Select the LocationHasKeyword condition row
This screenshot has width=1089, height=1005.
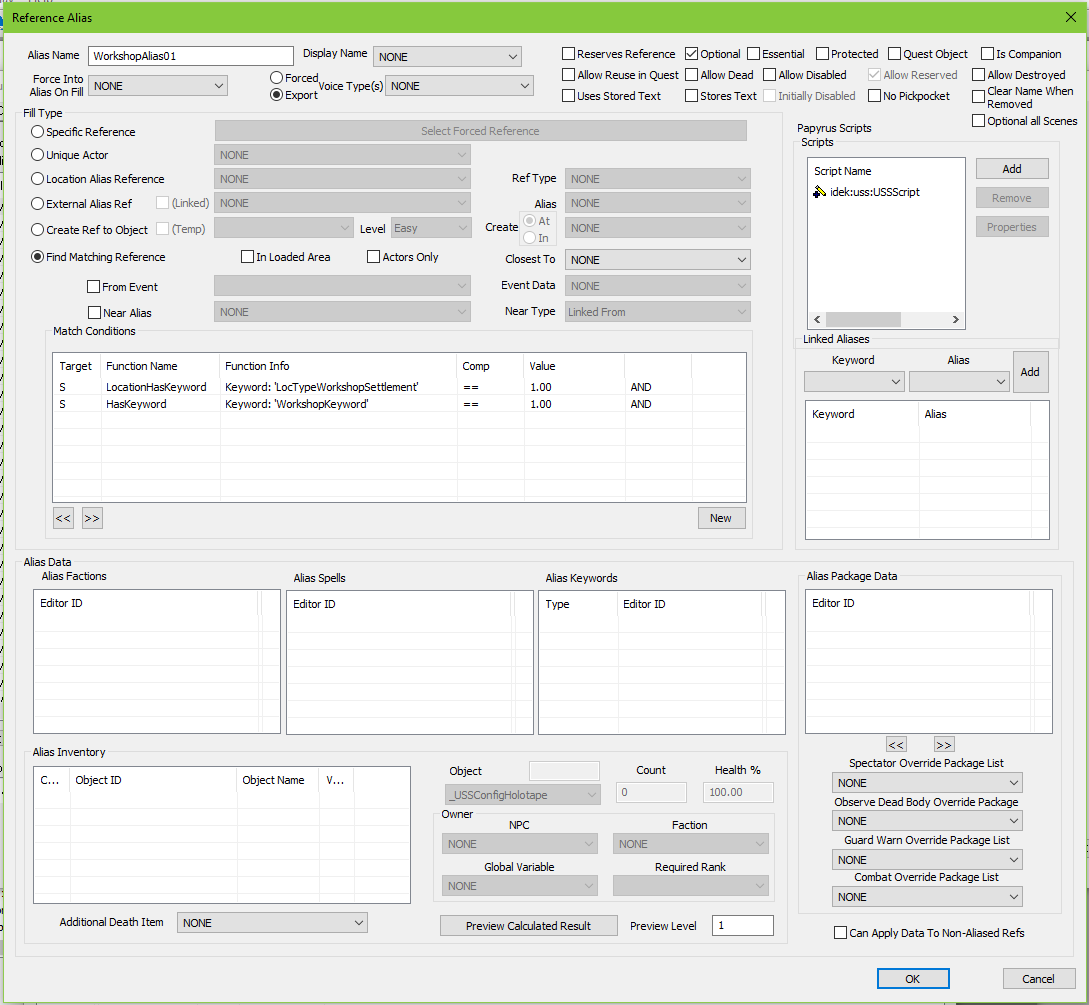point(156,387)
